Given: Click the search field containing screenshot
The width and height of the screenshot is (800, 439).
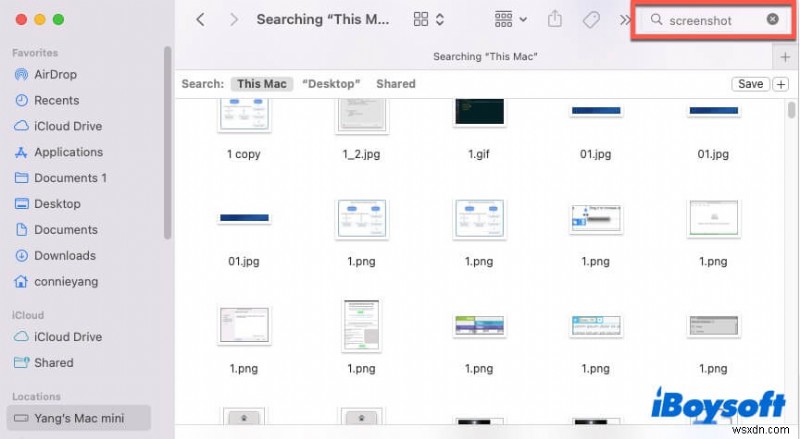Looking at the screenshot, I should (x=713, y=20).
